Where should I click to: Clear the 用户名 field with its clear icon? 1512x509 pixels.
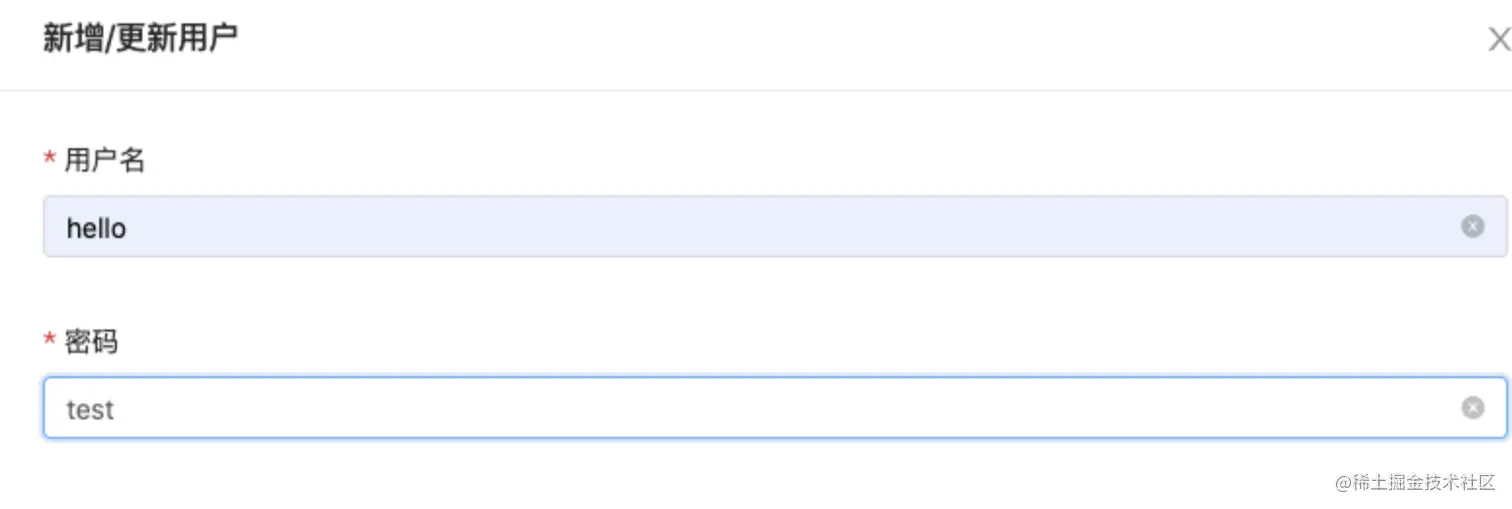(1472, 227)
